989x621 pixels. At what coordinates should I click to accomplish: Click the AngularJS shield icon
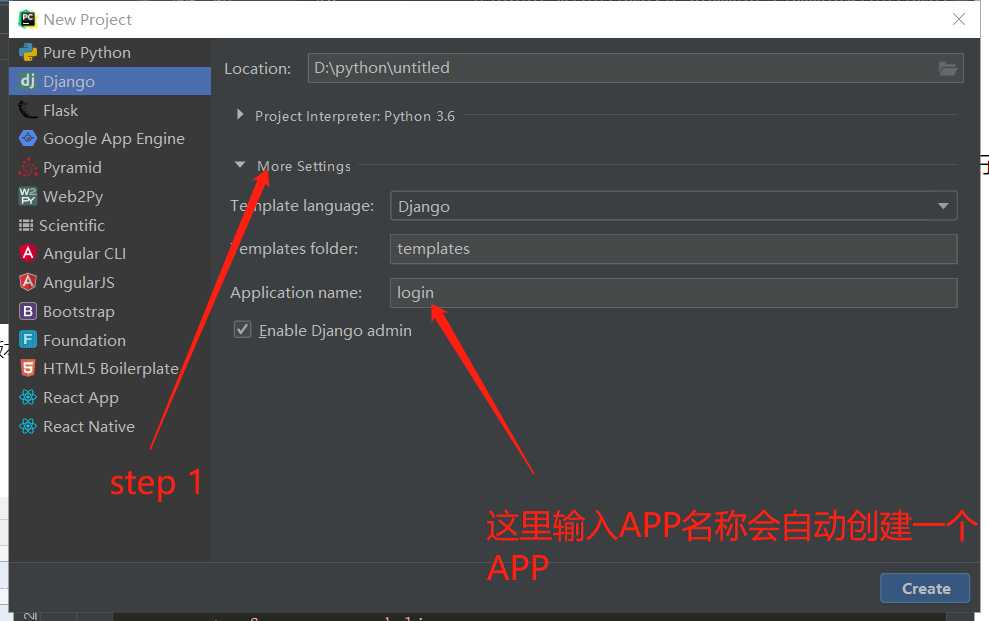coord(28,282)
